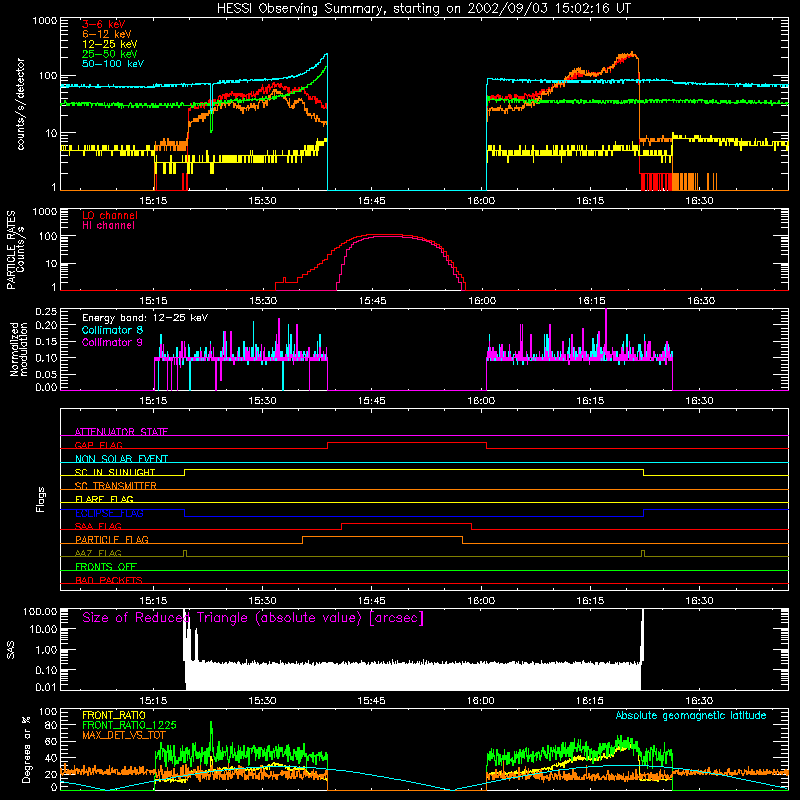Click the raised GAP_FLAG step segment
Screen dimensions: 800x800
tap(407, 442)
